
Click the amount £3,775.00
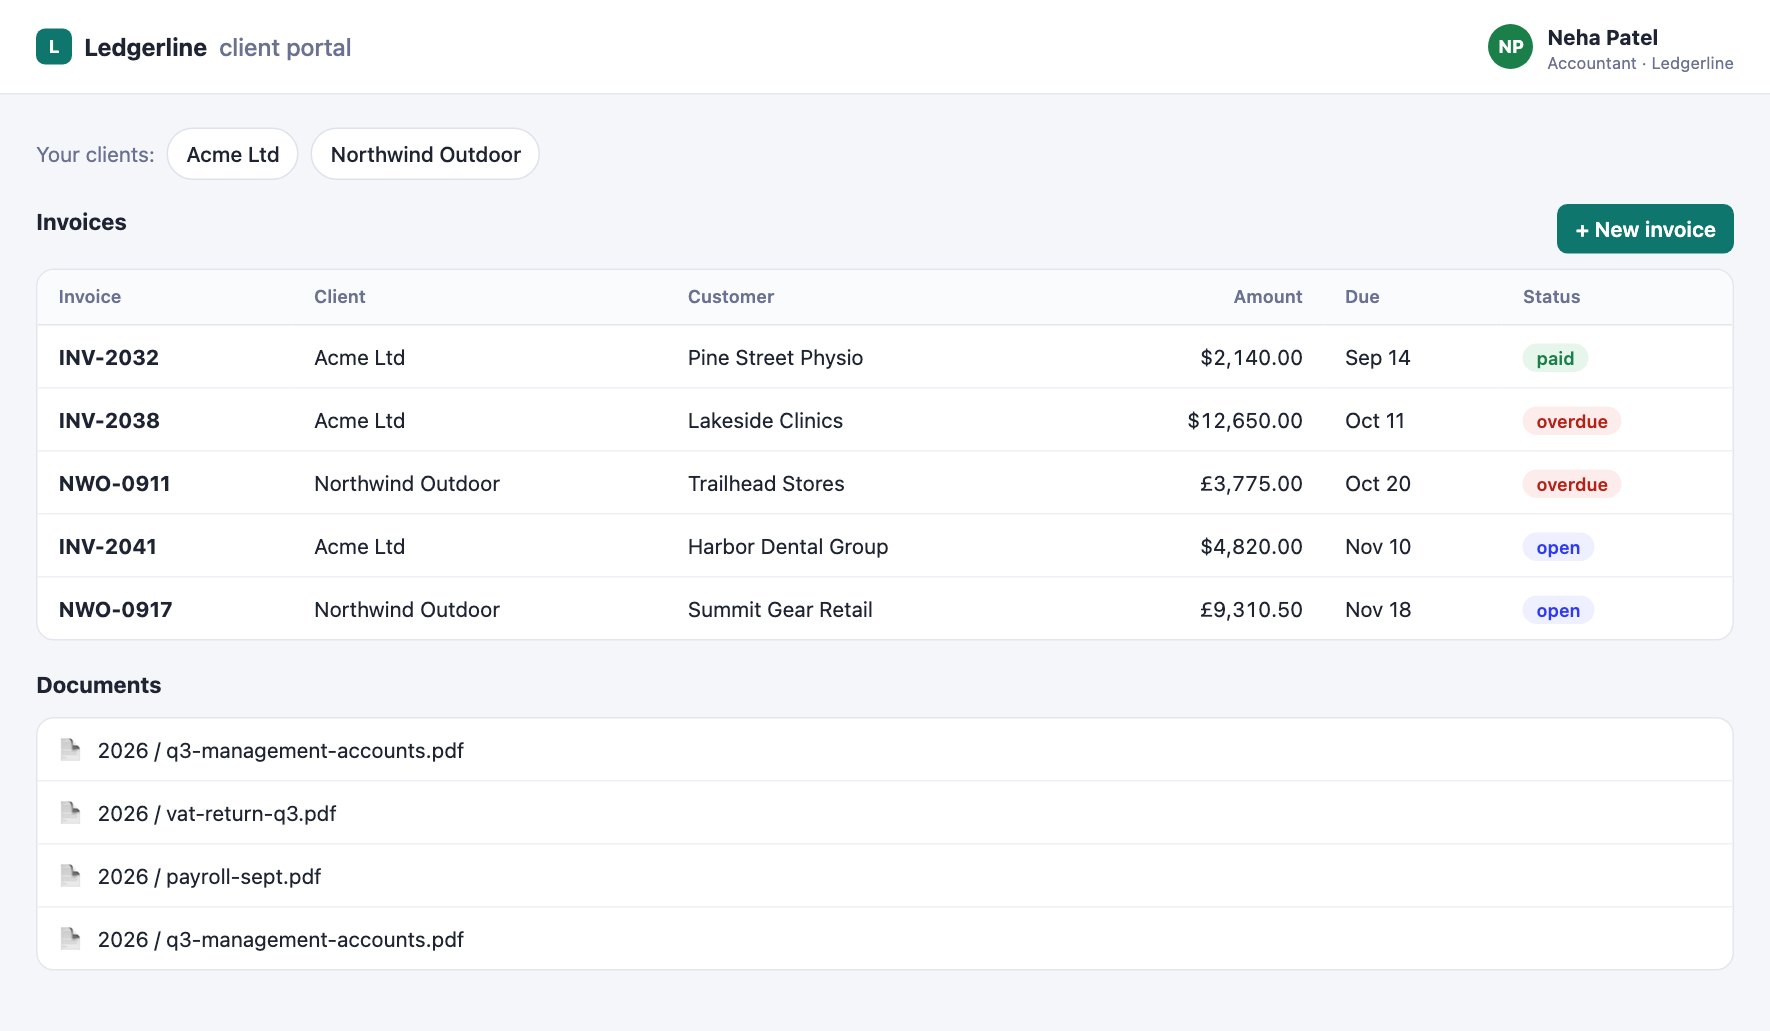click(1251, 483)
